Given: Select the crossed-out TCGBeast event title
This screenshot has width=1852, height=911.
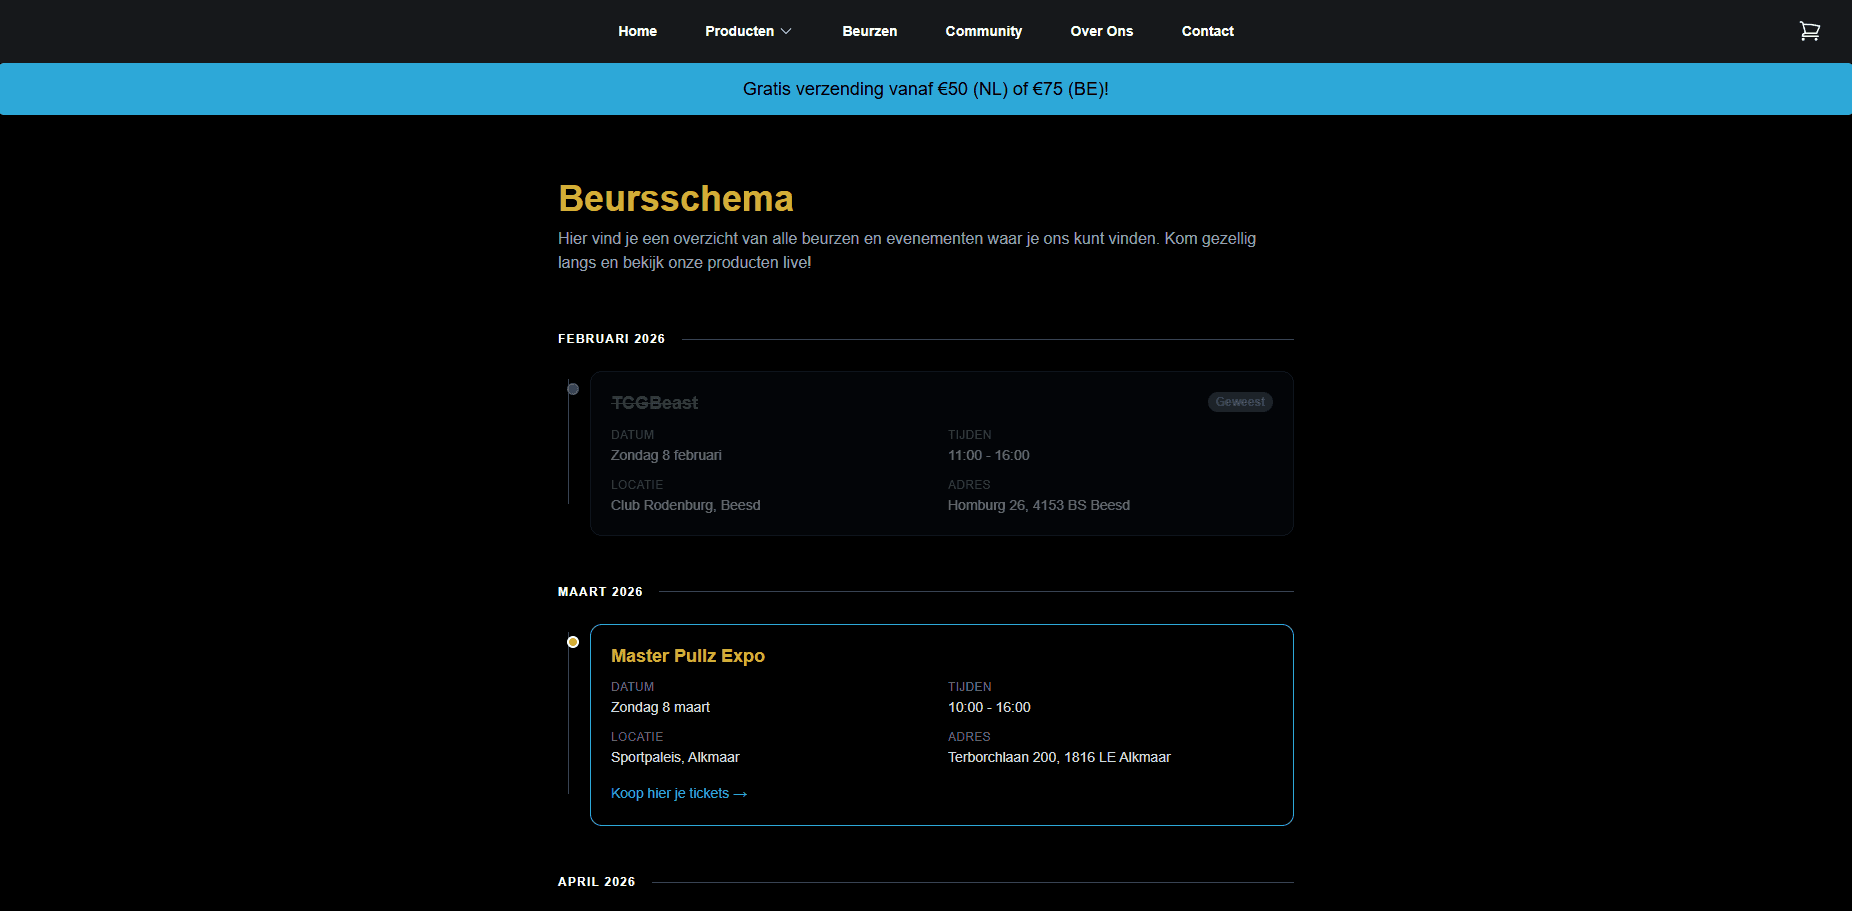Looking at the screenshot, I should tap(654, 403).
